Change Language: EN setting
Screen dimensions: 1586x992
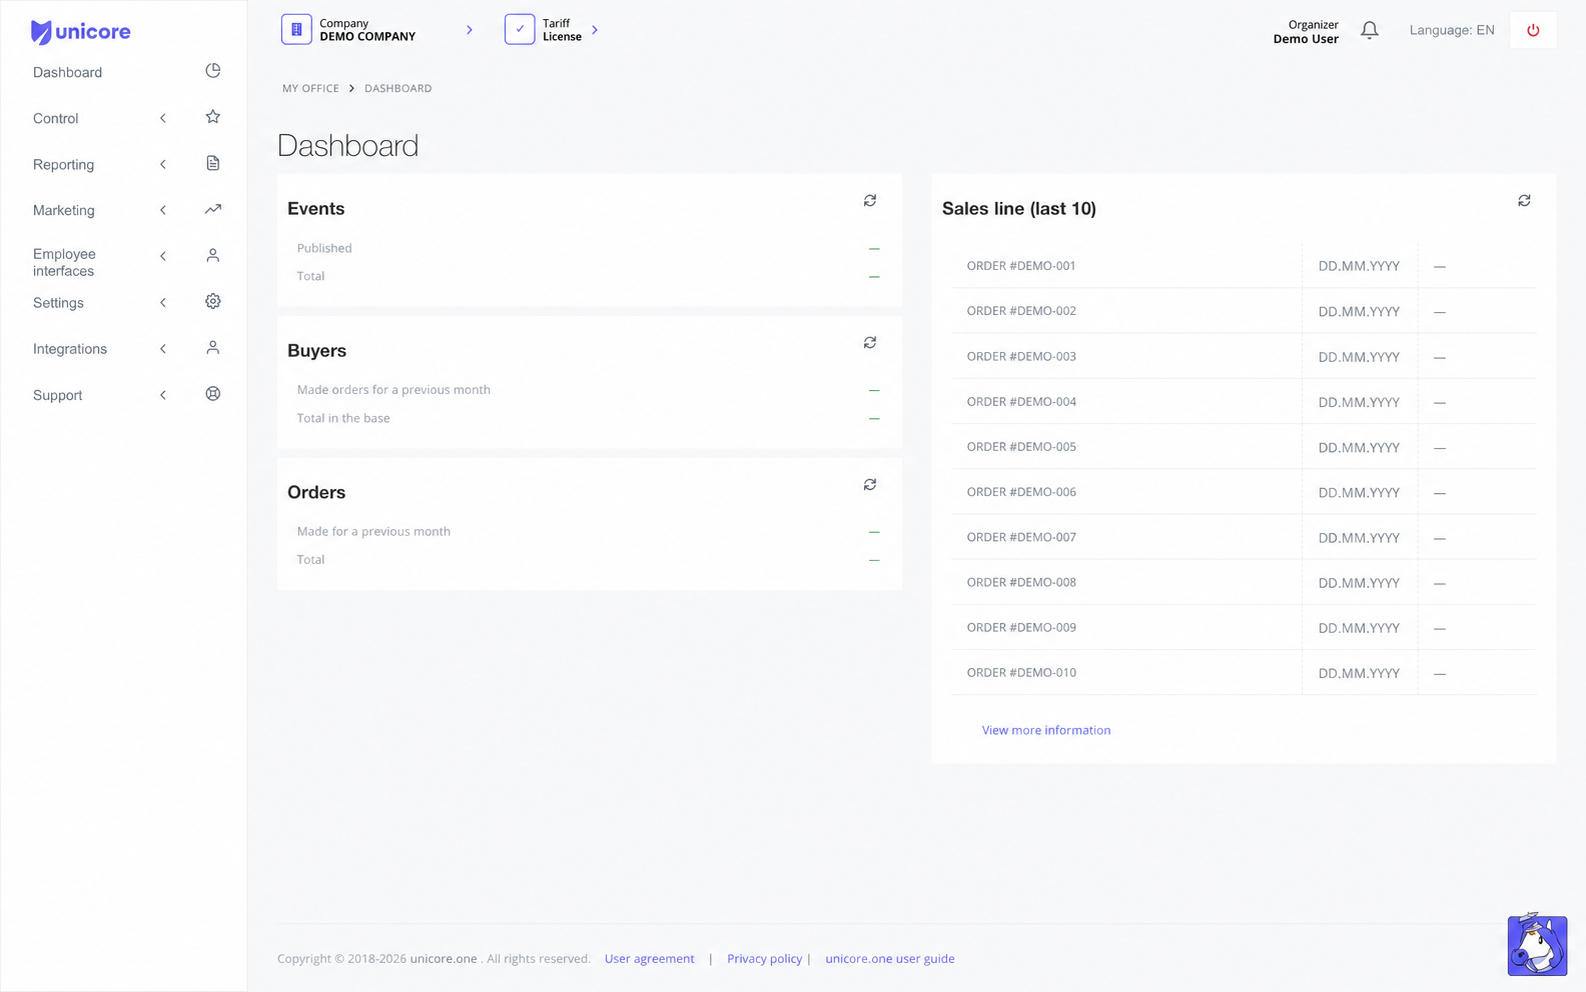1452,30
